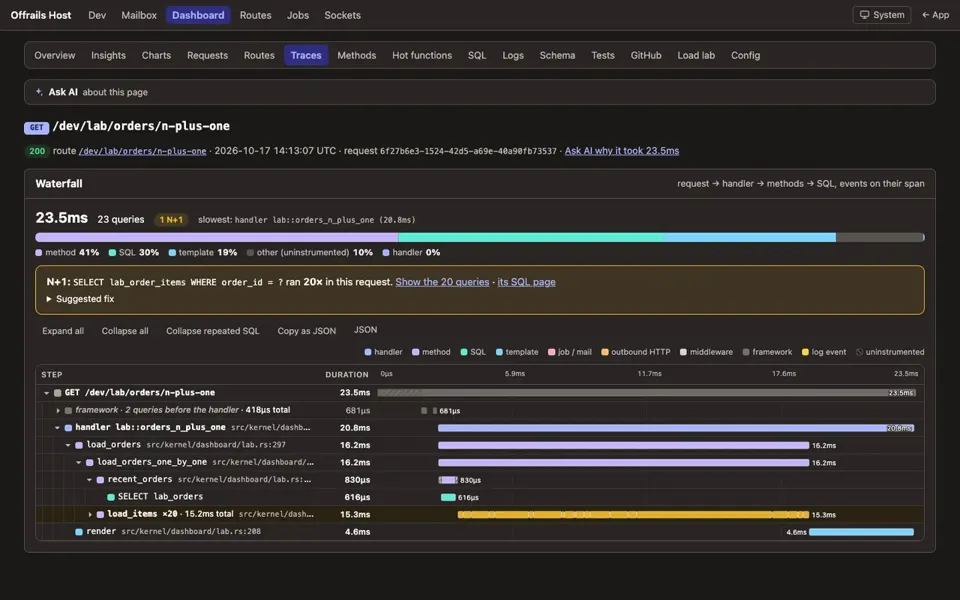Click Copy as JSON
The image size is (960, 600).
click(x=306, y=331)
